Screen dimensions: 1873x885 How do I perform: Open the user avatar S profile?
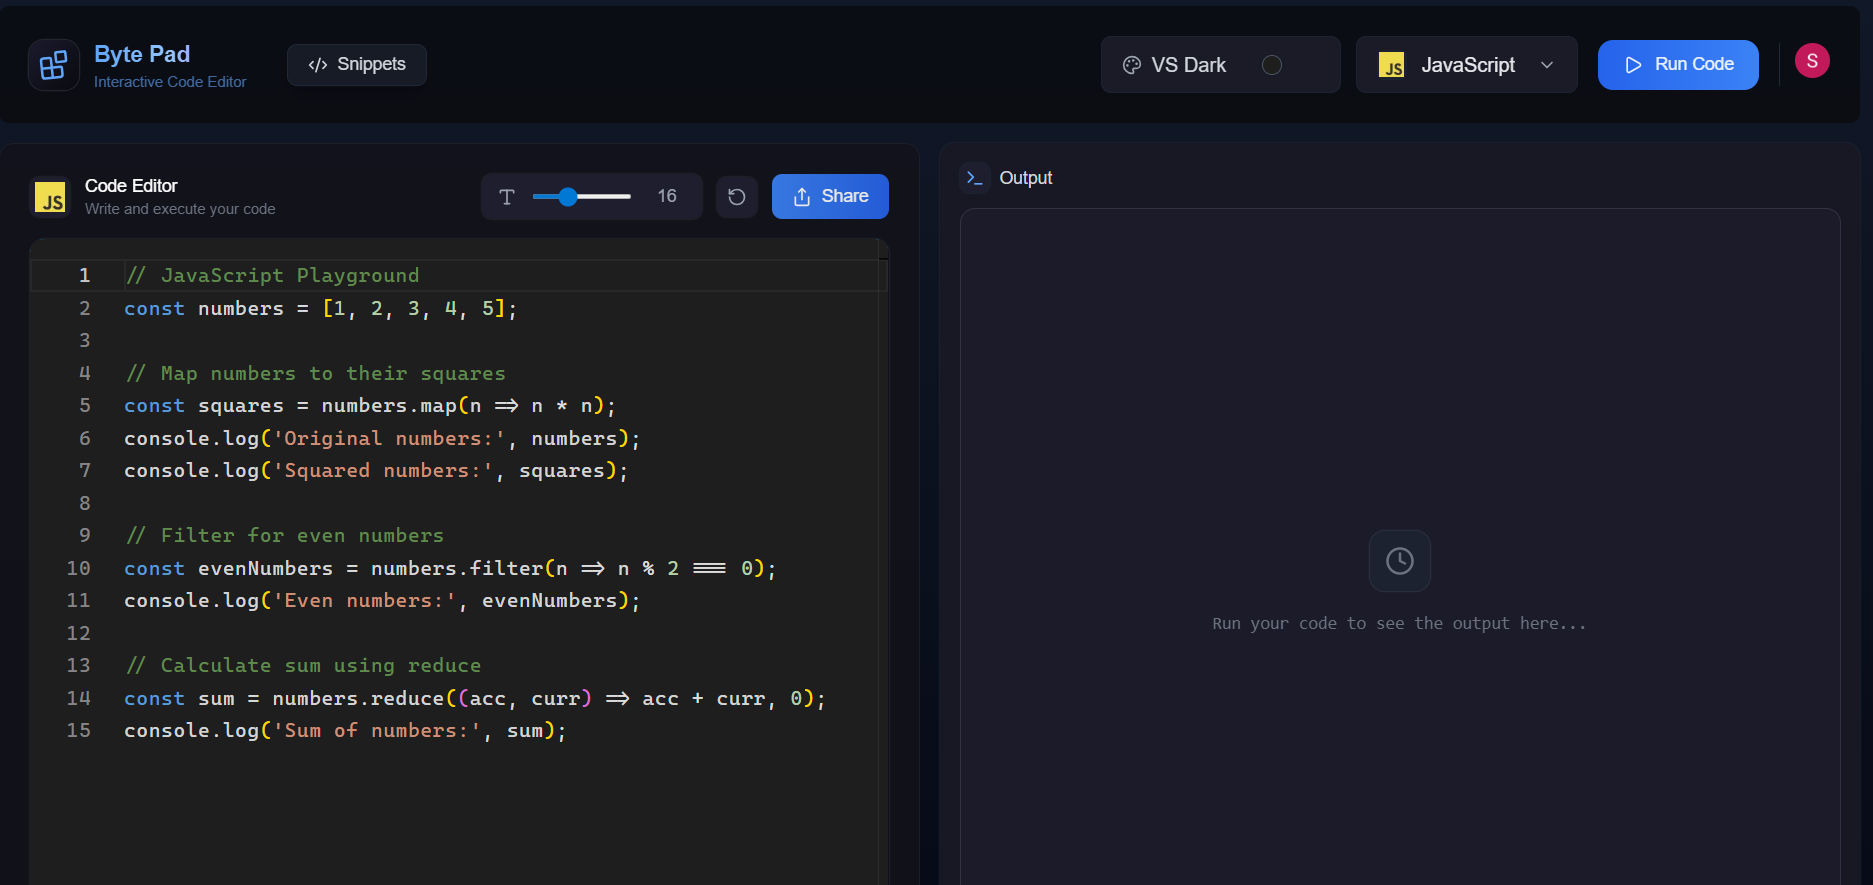coord(1811,61)
